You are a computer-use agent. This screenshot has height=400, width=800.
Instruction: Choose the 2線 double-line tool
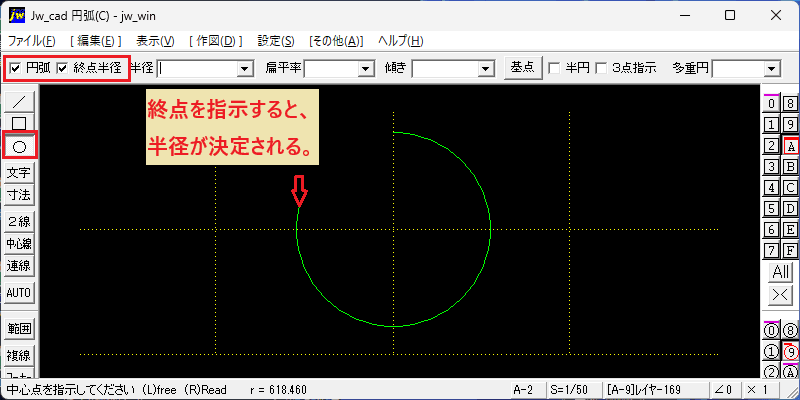(x=19, y=222)
